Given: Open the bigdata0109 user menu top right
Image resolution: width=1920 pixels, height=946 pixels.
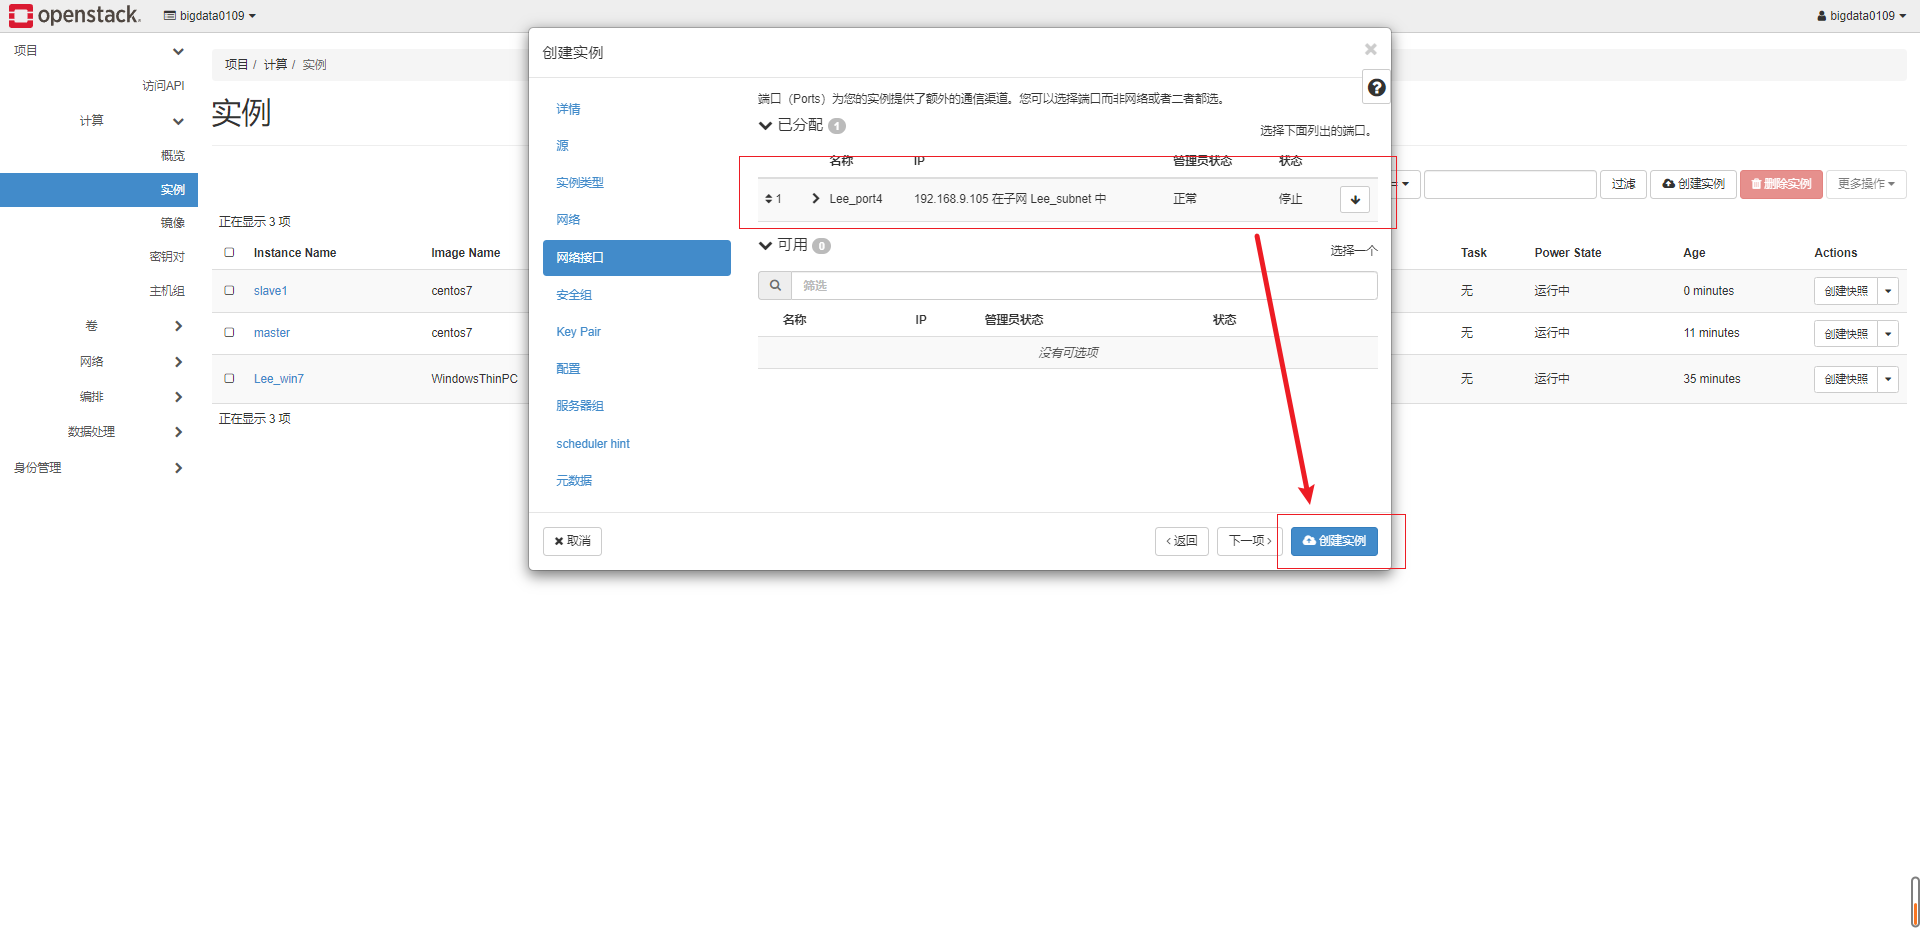Looking at the screenshot, I should coord(1861,16).
